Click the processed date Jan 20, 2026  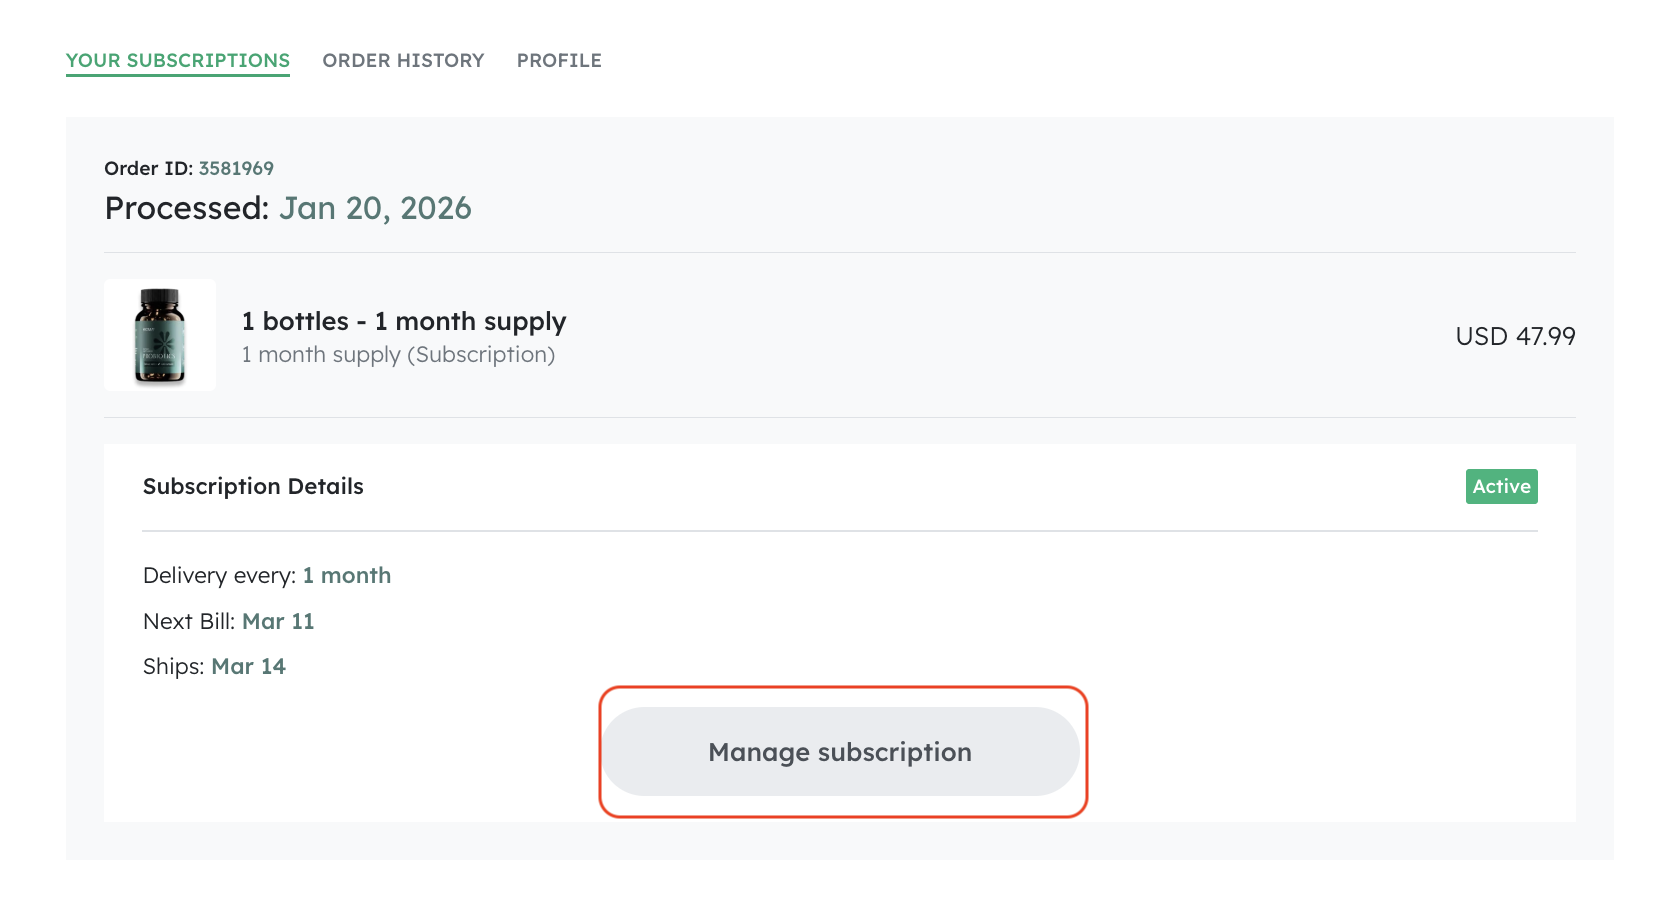tap(375, 208)
